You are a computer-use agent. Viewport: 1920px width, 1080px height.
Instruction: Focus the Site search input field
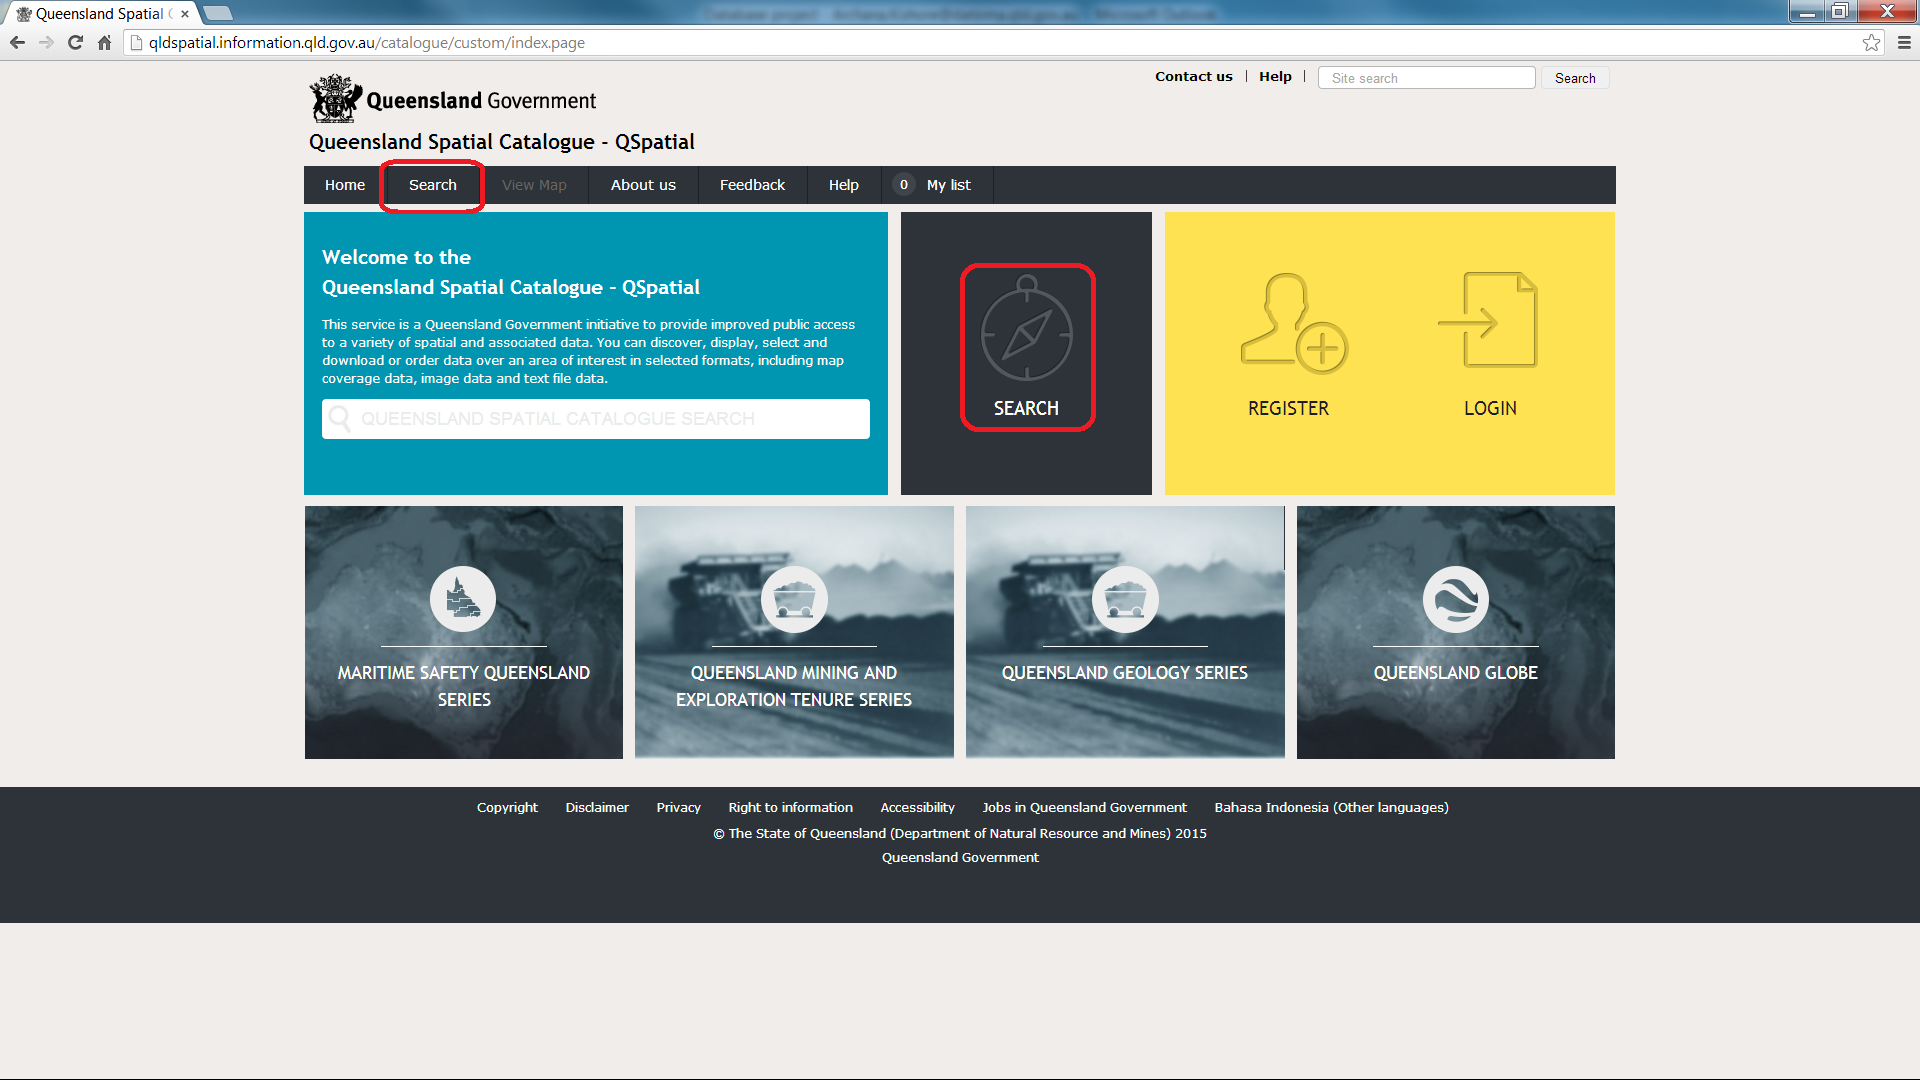[1426, 78]
